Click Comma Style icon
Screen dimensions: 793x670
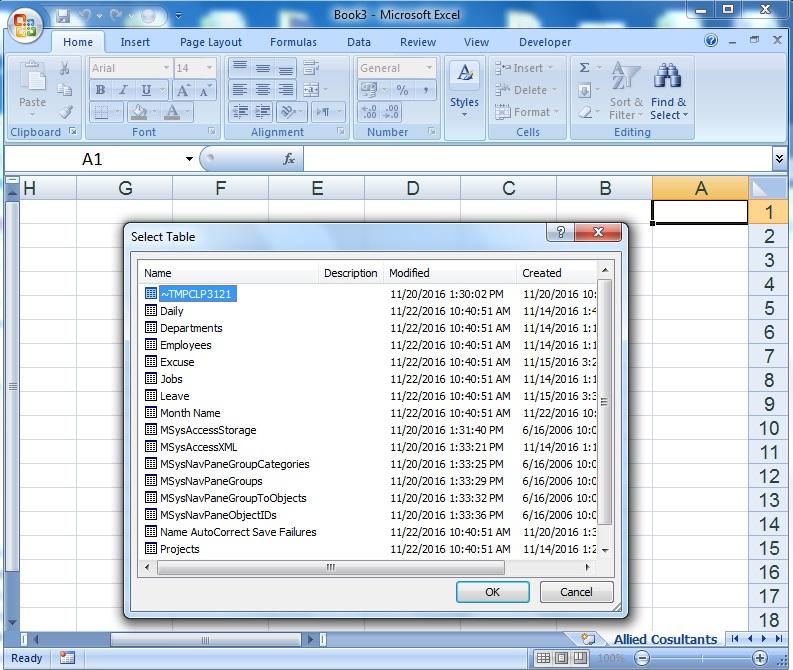pos(426,90)
